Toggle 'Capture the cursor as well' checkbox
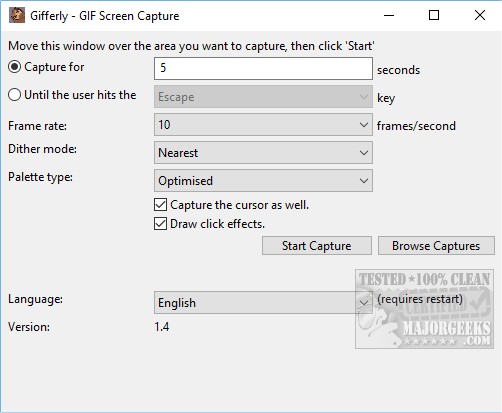This screenshot has width=502, height=413. coord(160,205)
